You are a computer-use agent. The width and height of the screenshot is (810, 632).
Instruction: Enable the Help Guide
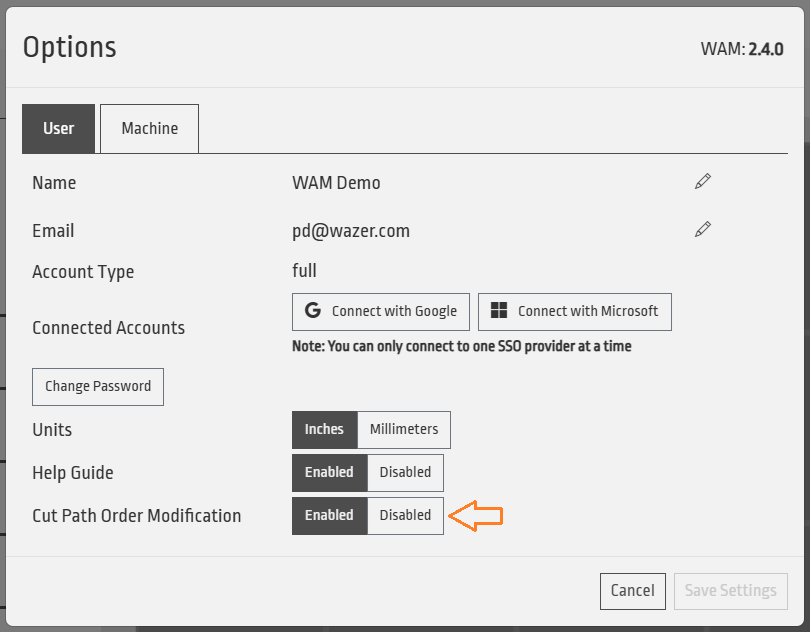coord(329,472)
